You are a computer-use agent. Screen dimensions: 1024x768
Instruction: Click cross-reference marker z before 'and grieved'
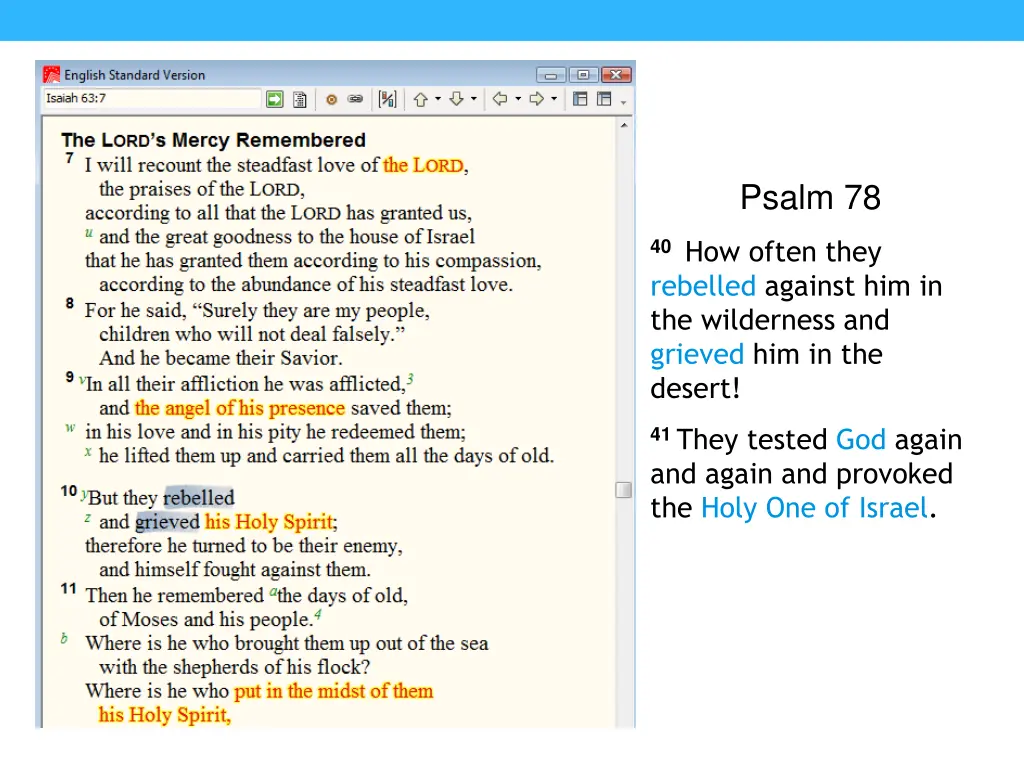88,518
